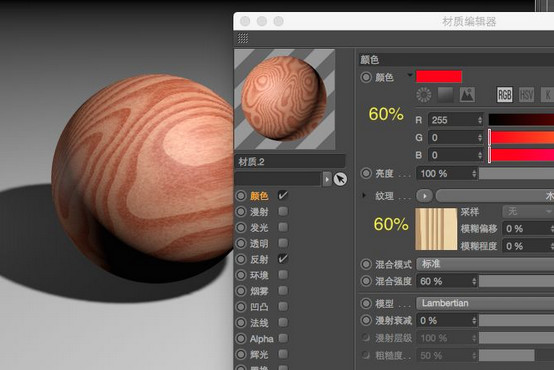554x370 pixels.
Task: Switch color sliders to HSV mode
Action: [x=526, y=95]
